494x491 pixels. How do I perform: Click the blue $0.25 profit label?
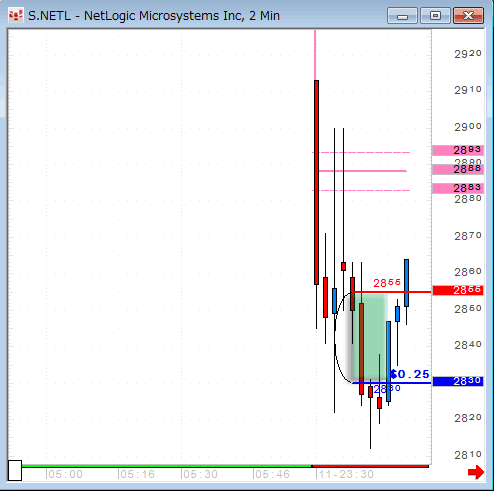(x=410, y=374)
